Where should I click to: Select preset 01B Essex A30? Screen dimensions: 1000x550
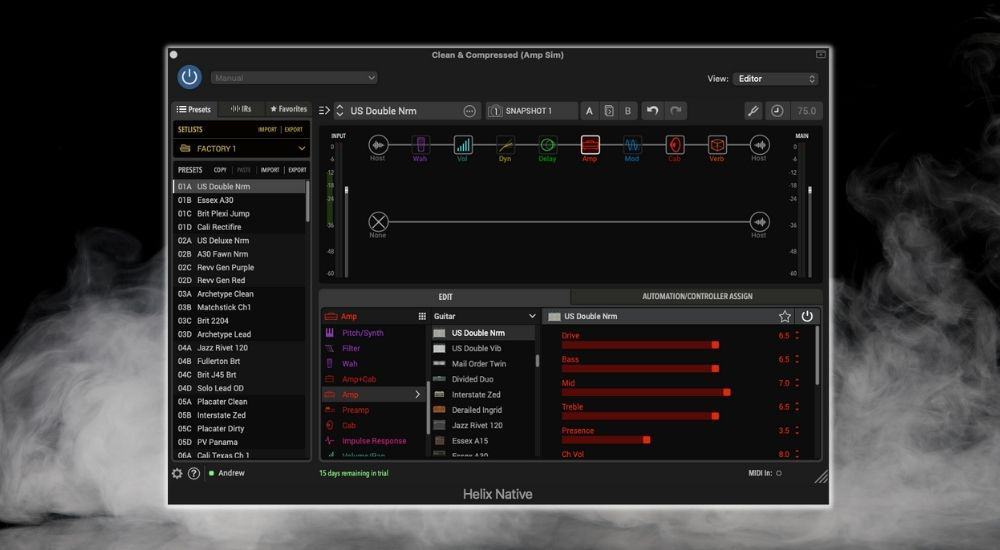click(239, 200)
